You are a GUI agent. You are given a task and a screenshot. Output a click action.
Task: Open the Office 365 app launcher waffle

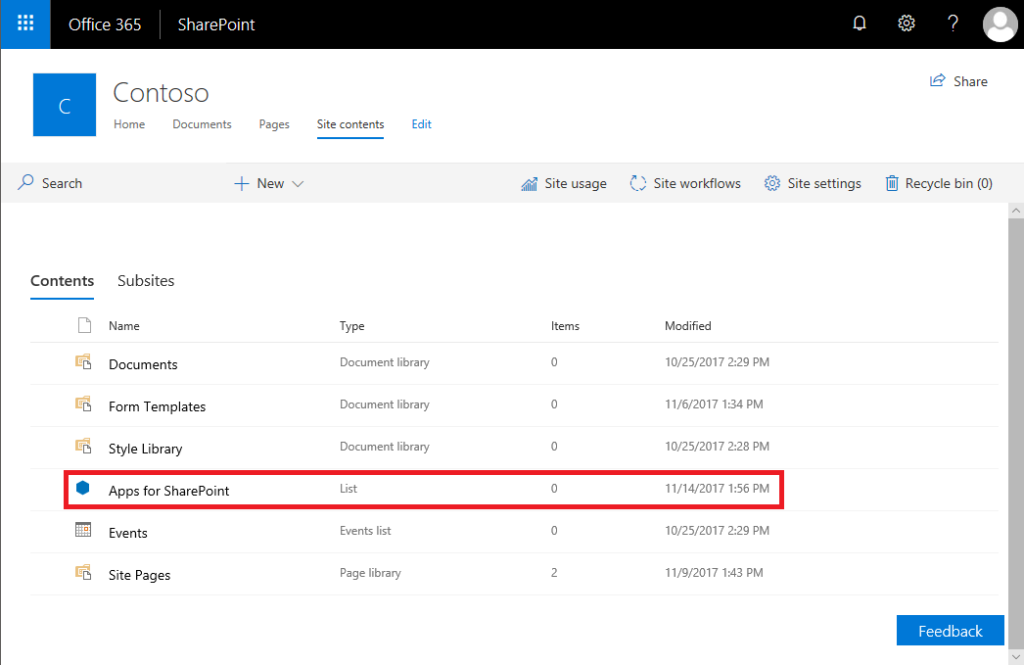[25, 24]
